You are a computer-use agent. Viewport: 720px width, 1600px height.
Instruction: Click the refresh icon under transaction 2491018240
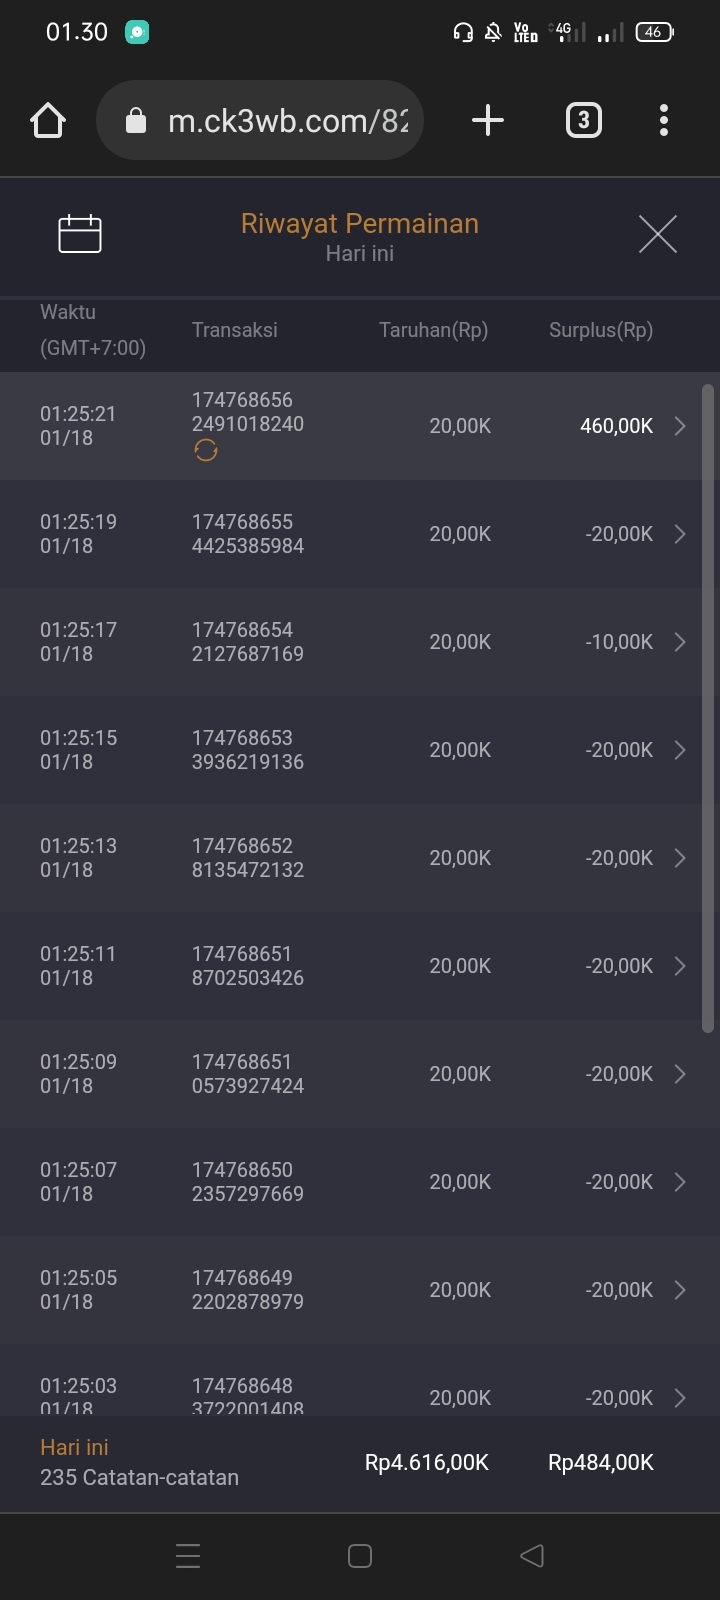coord(206,451)
